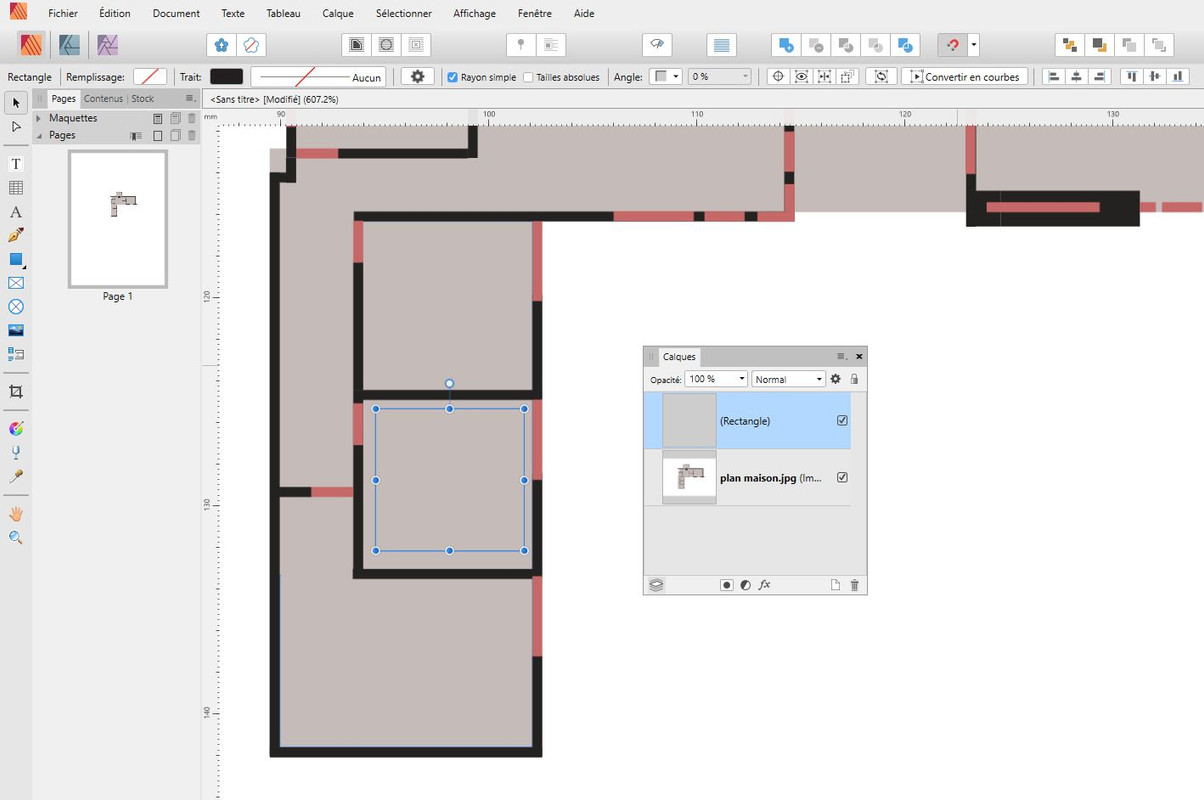Screen dimensions: 1204x800
Task: Click the adjustment layer icon in Calques
Action: point(746,585)
